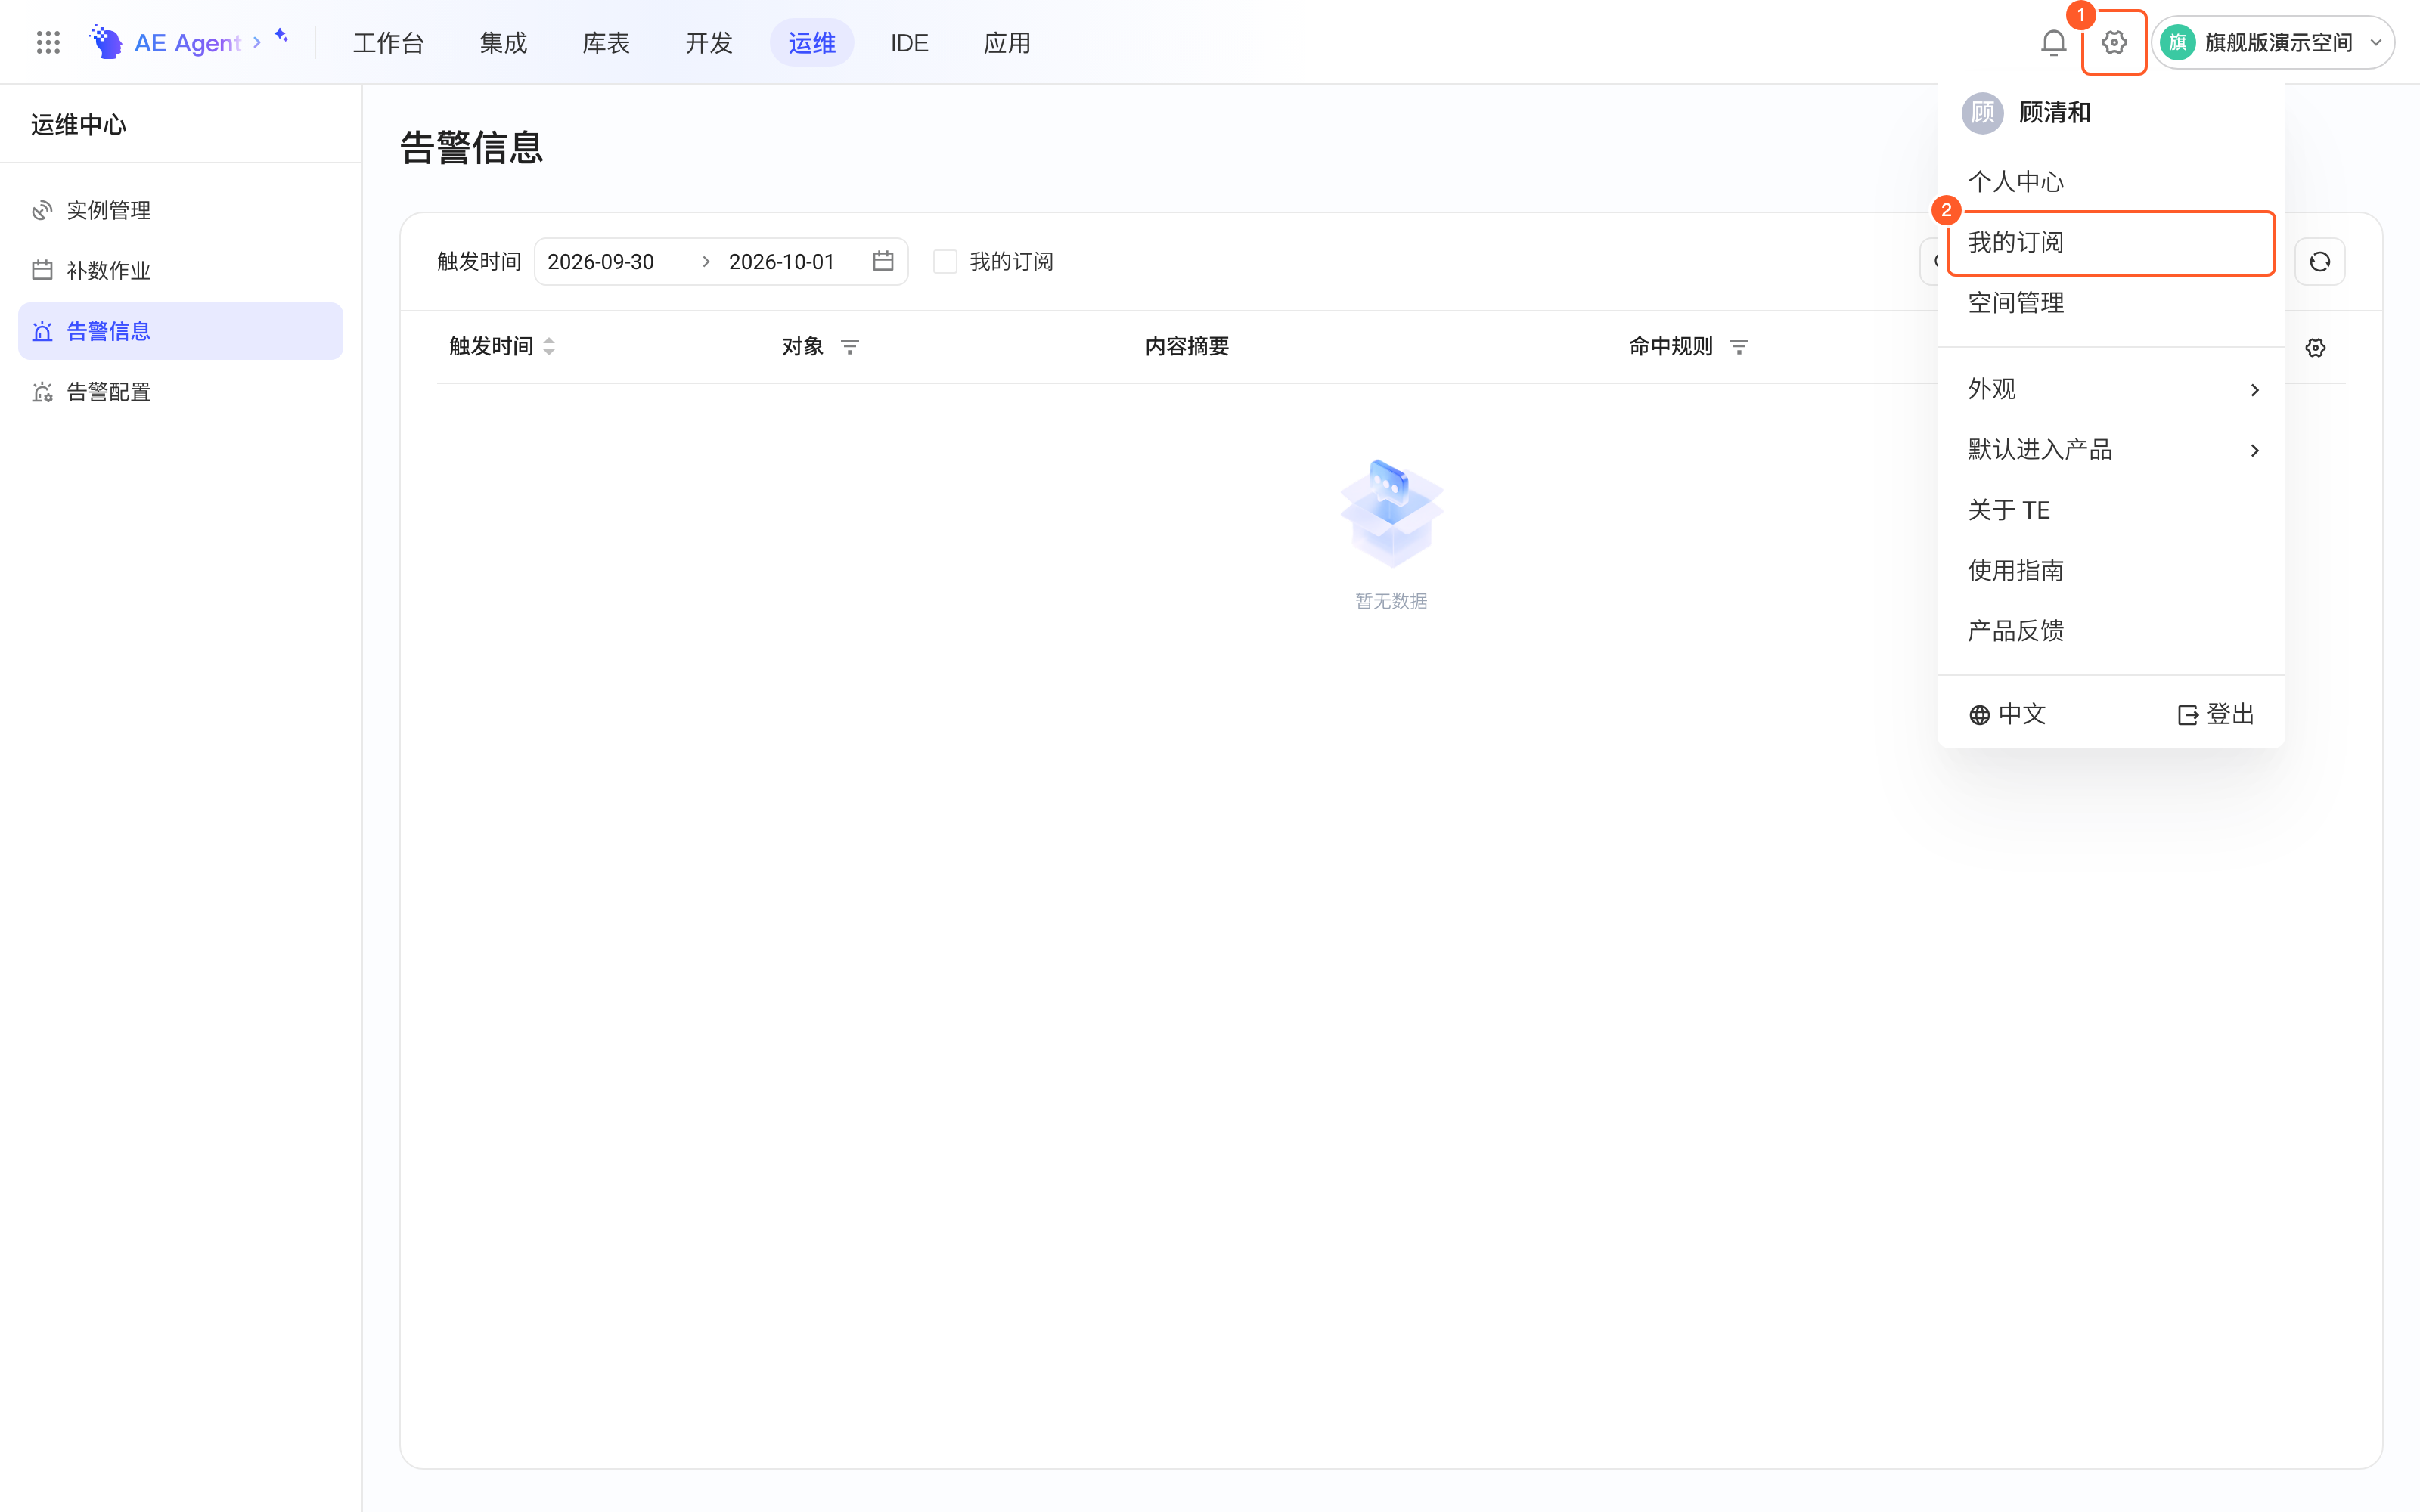The width and height of the screenshot is (2420, 1512).
Task: Open the app launcher grid icon
Action: [x=48, y=42]
